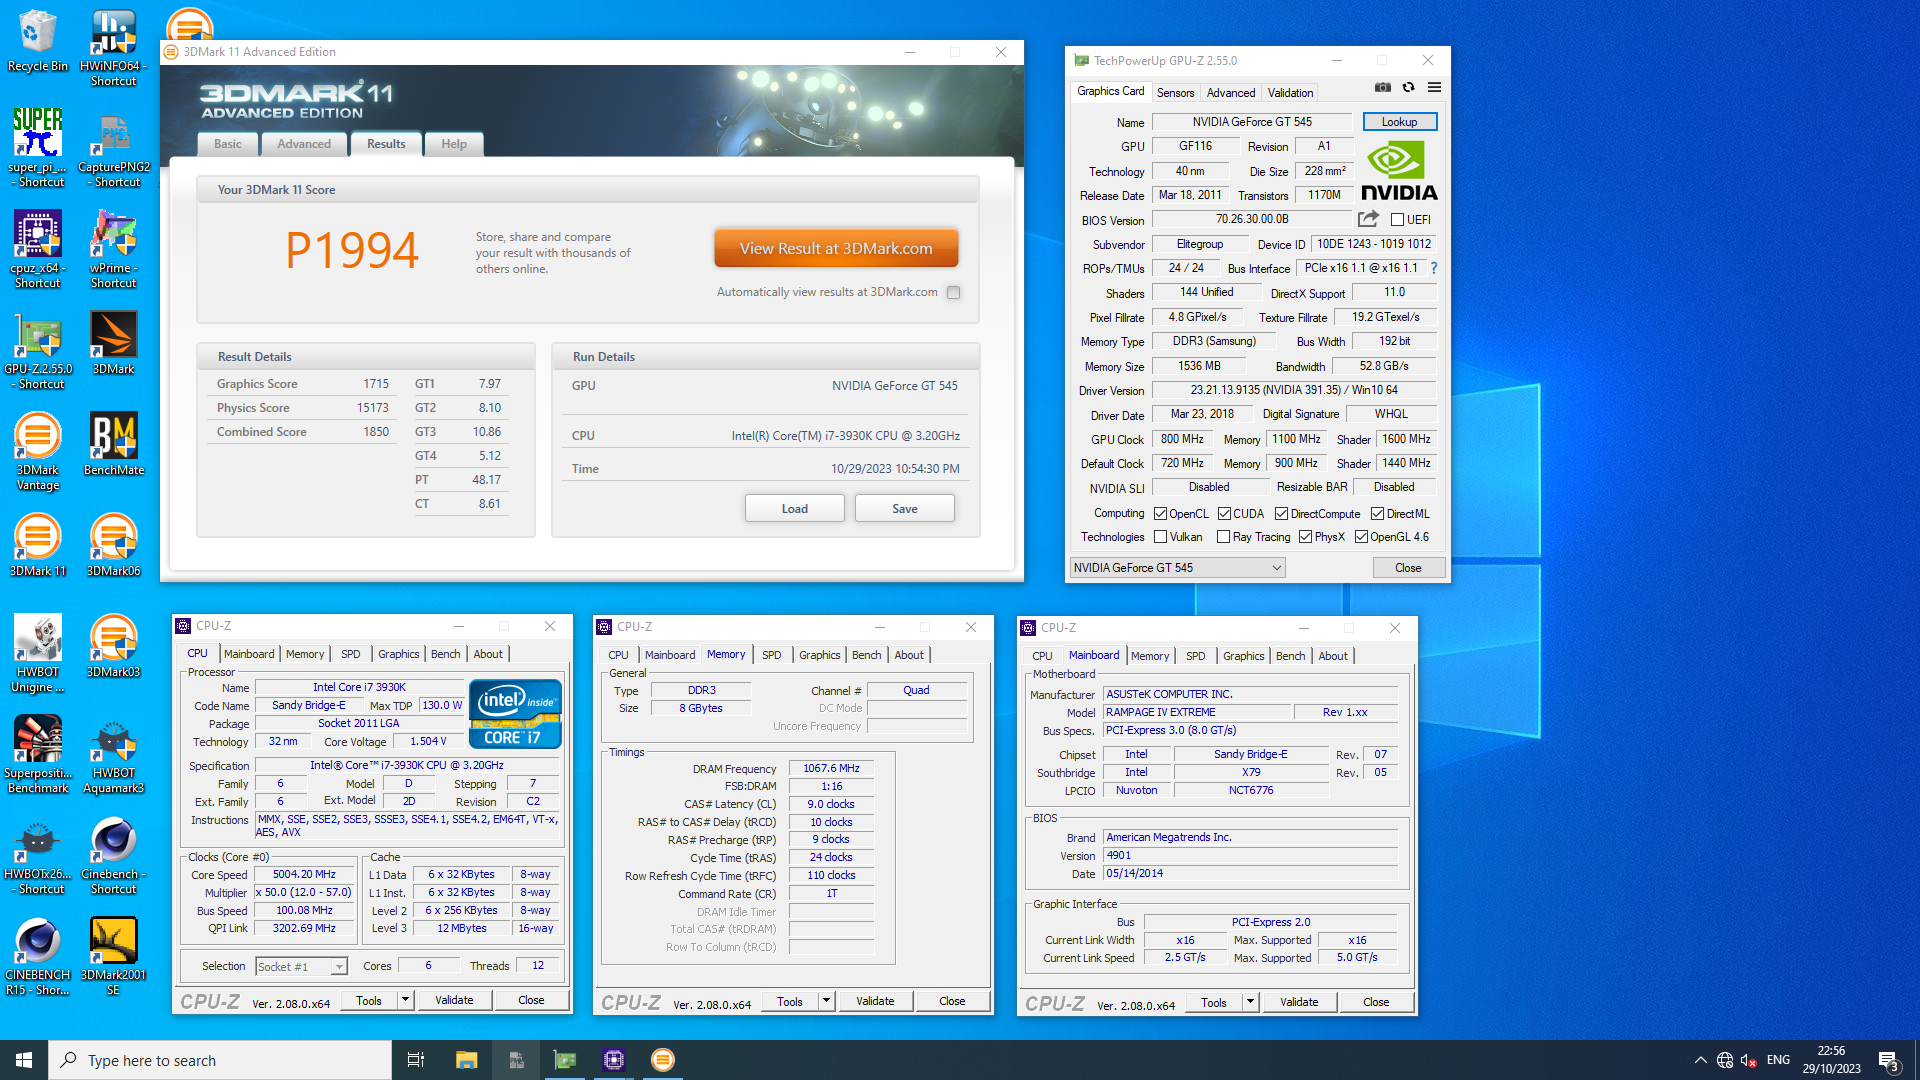Click GPU-Z refresh icon
The image size is (1920, 1080).
(1408, 88)
